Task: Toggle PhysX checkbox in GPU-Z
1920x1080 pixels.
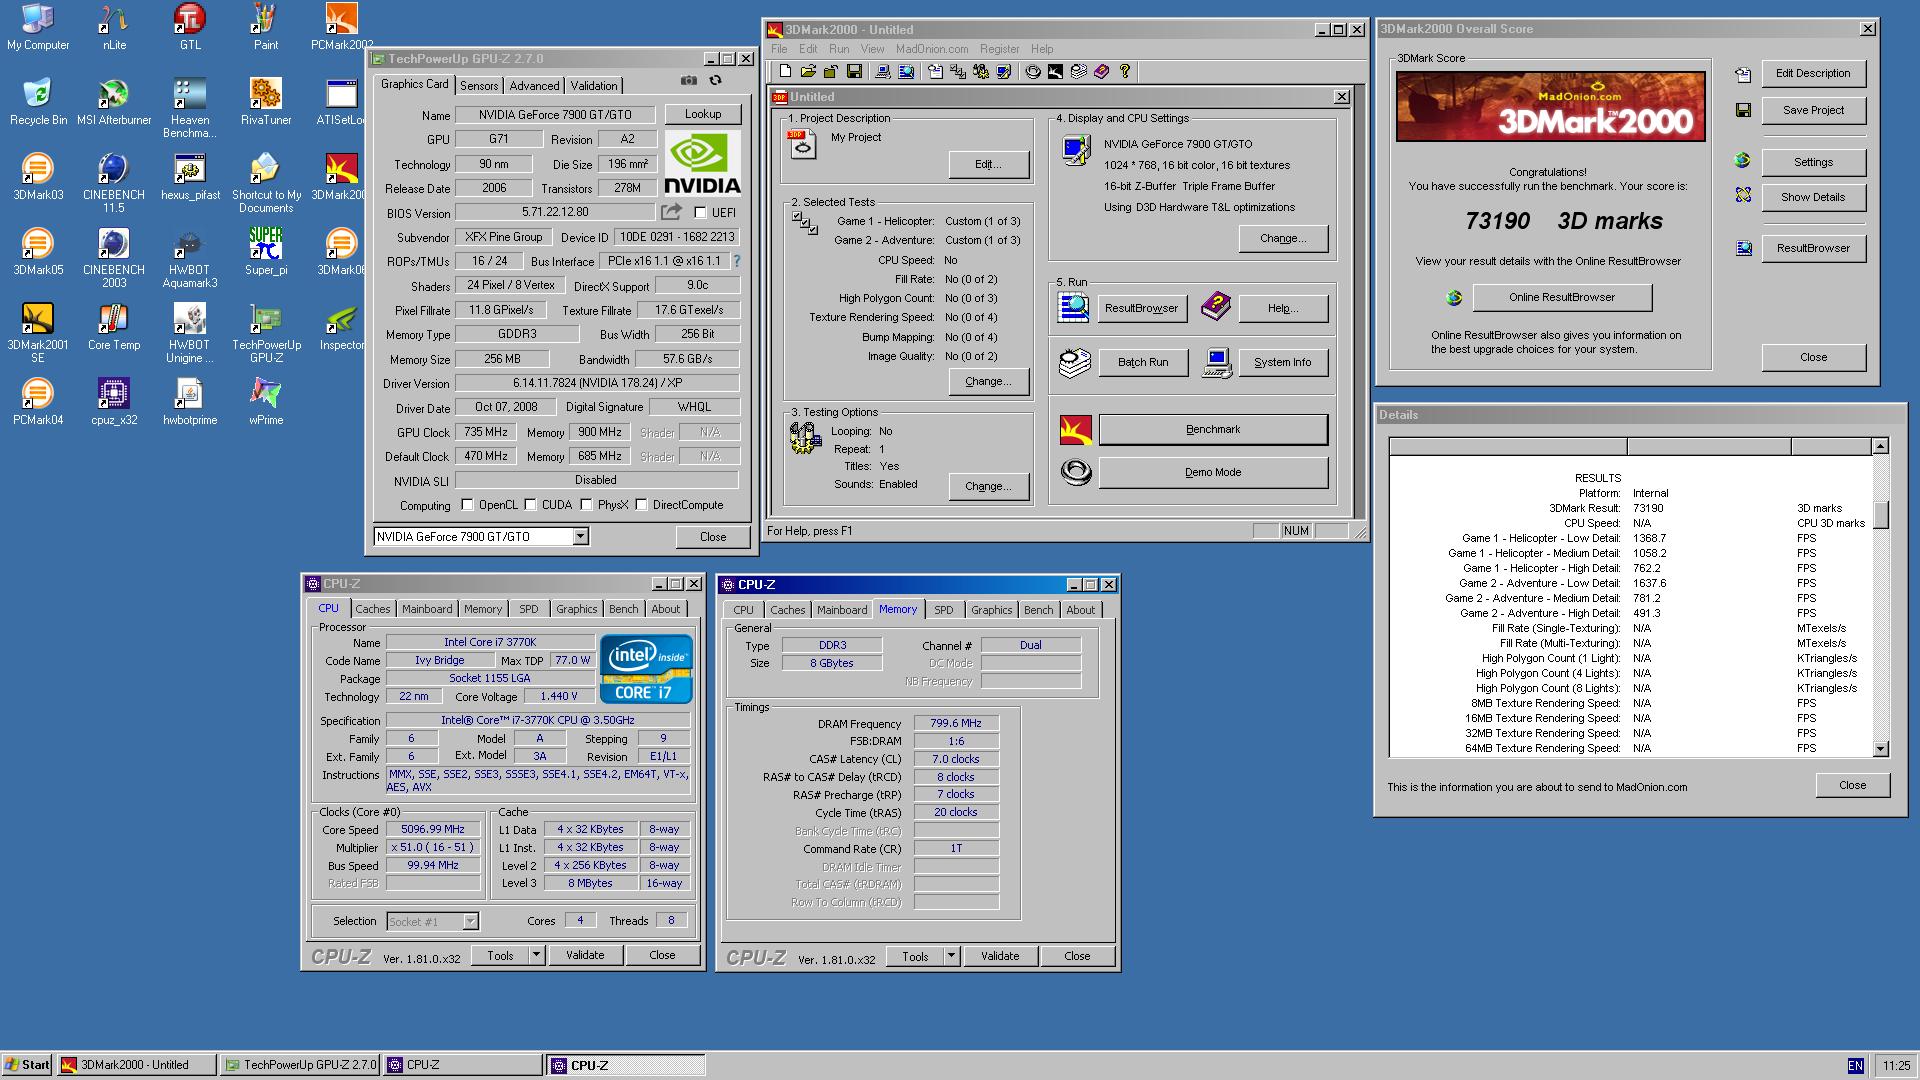Action: tap(586, 505)
